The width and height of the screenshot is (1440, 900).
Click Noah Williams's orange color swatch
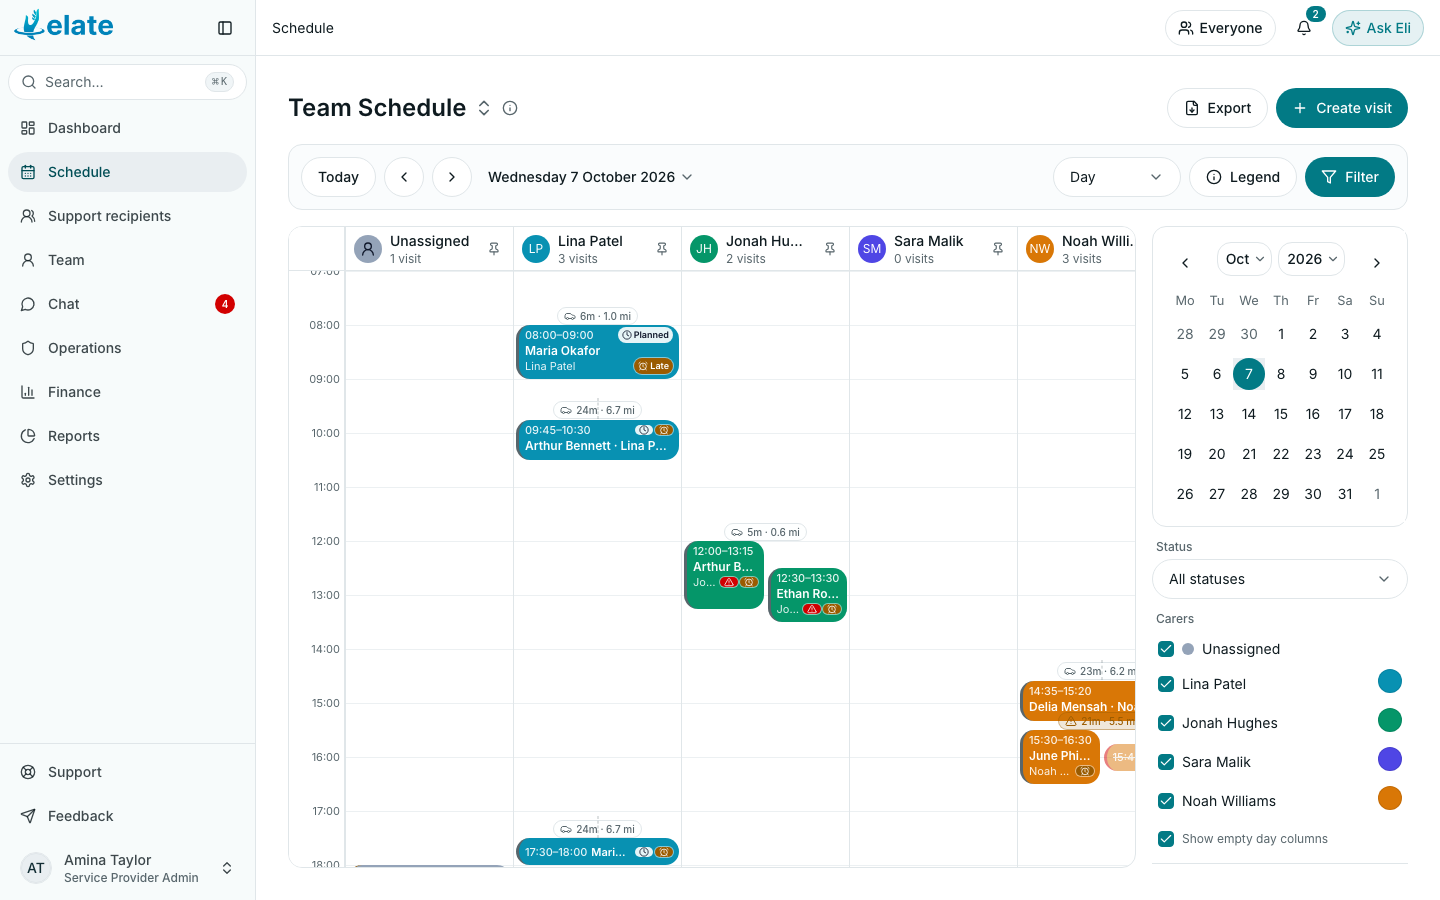pos(1390,798)
